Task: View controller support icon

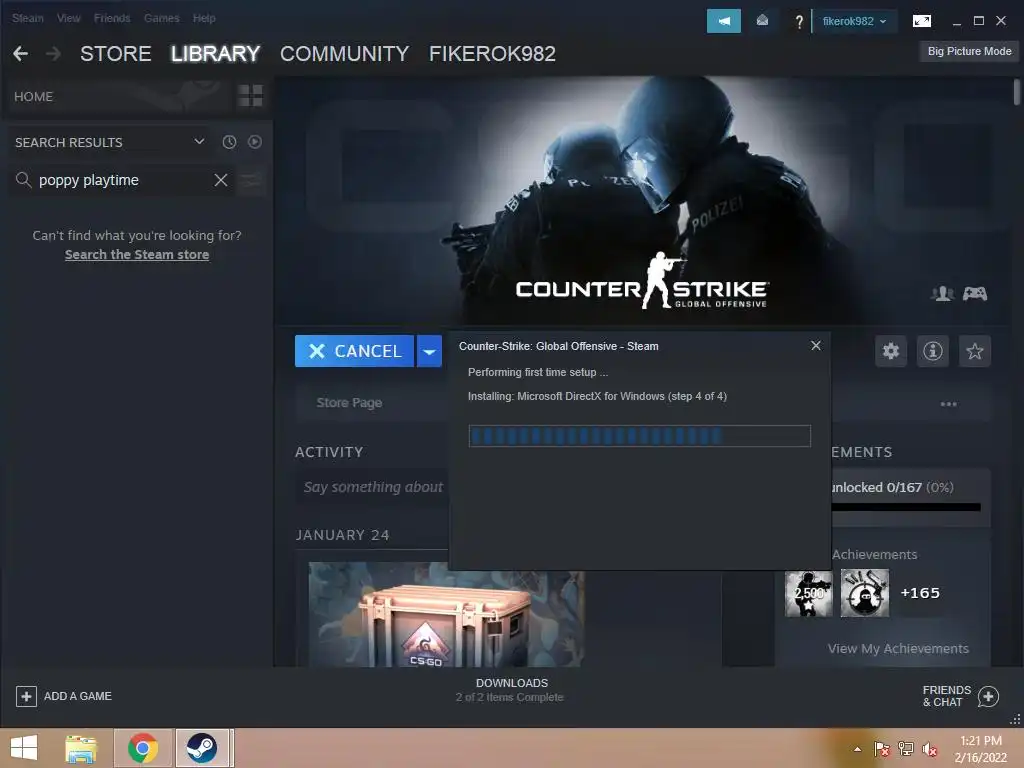Action: (974, 294)
